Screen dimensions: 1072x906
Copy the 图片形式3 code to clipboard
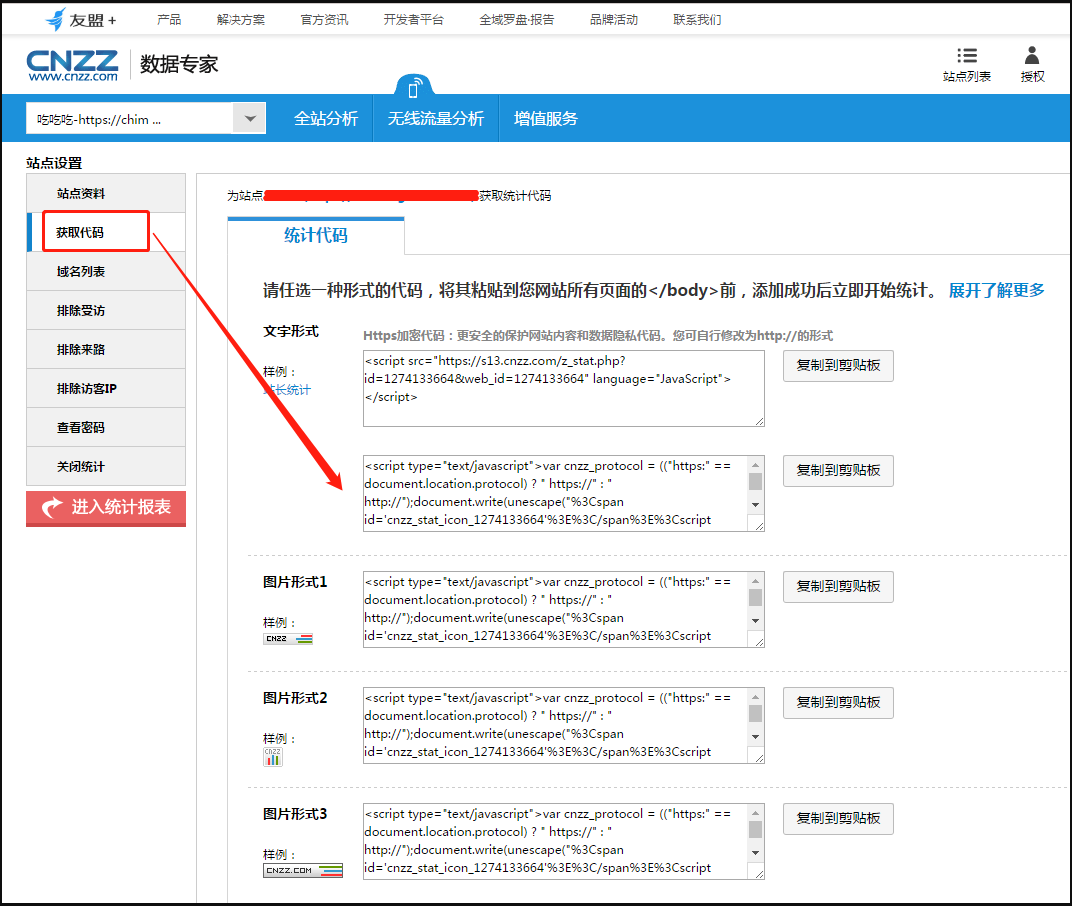838,818
